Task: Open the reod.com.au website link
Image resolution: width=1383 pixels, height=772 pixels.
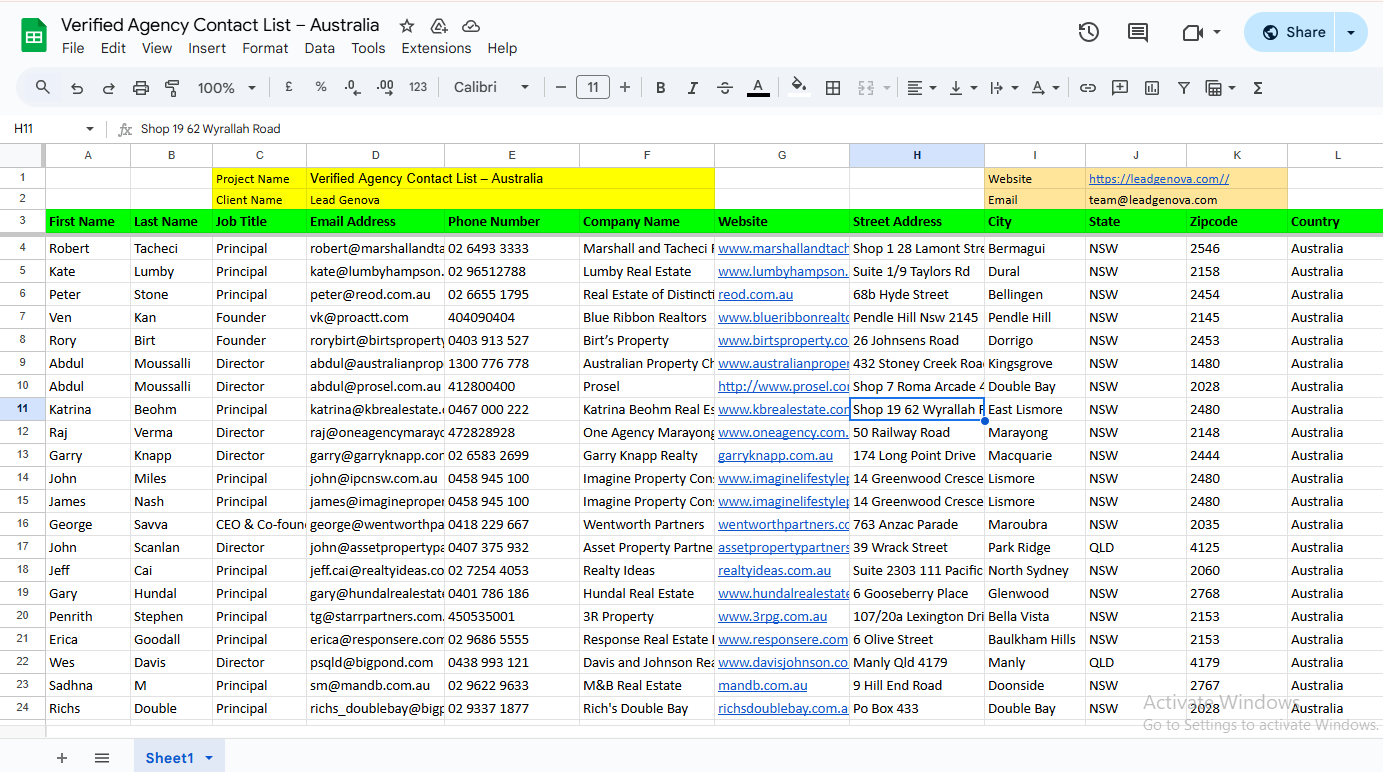Action: [x=755, y=294]
